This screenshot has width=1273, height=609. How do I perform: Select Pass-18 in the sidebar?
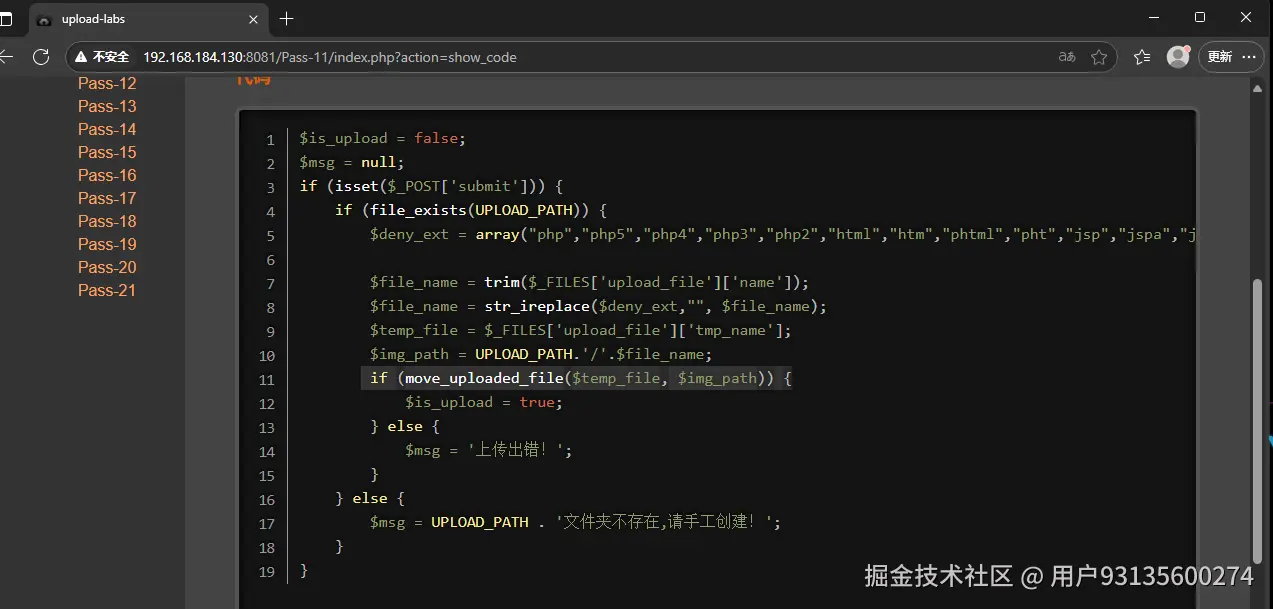pyautogui.click(x=106, y=221)
